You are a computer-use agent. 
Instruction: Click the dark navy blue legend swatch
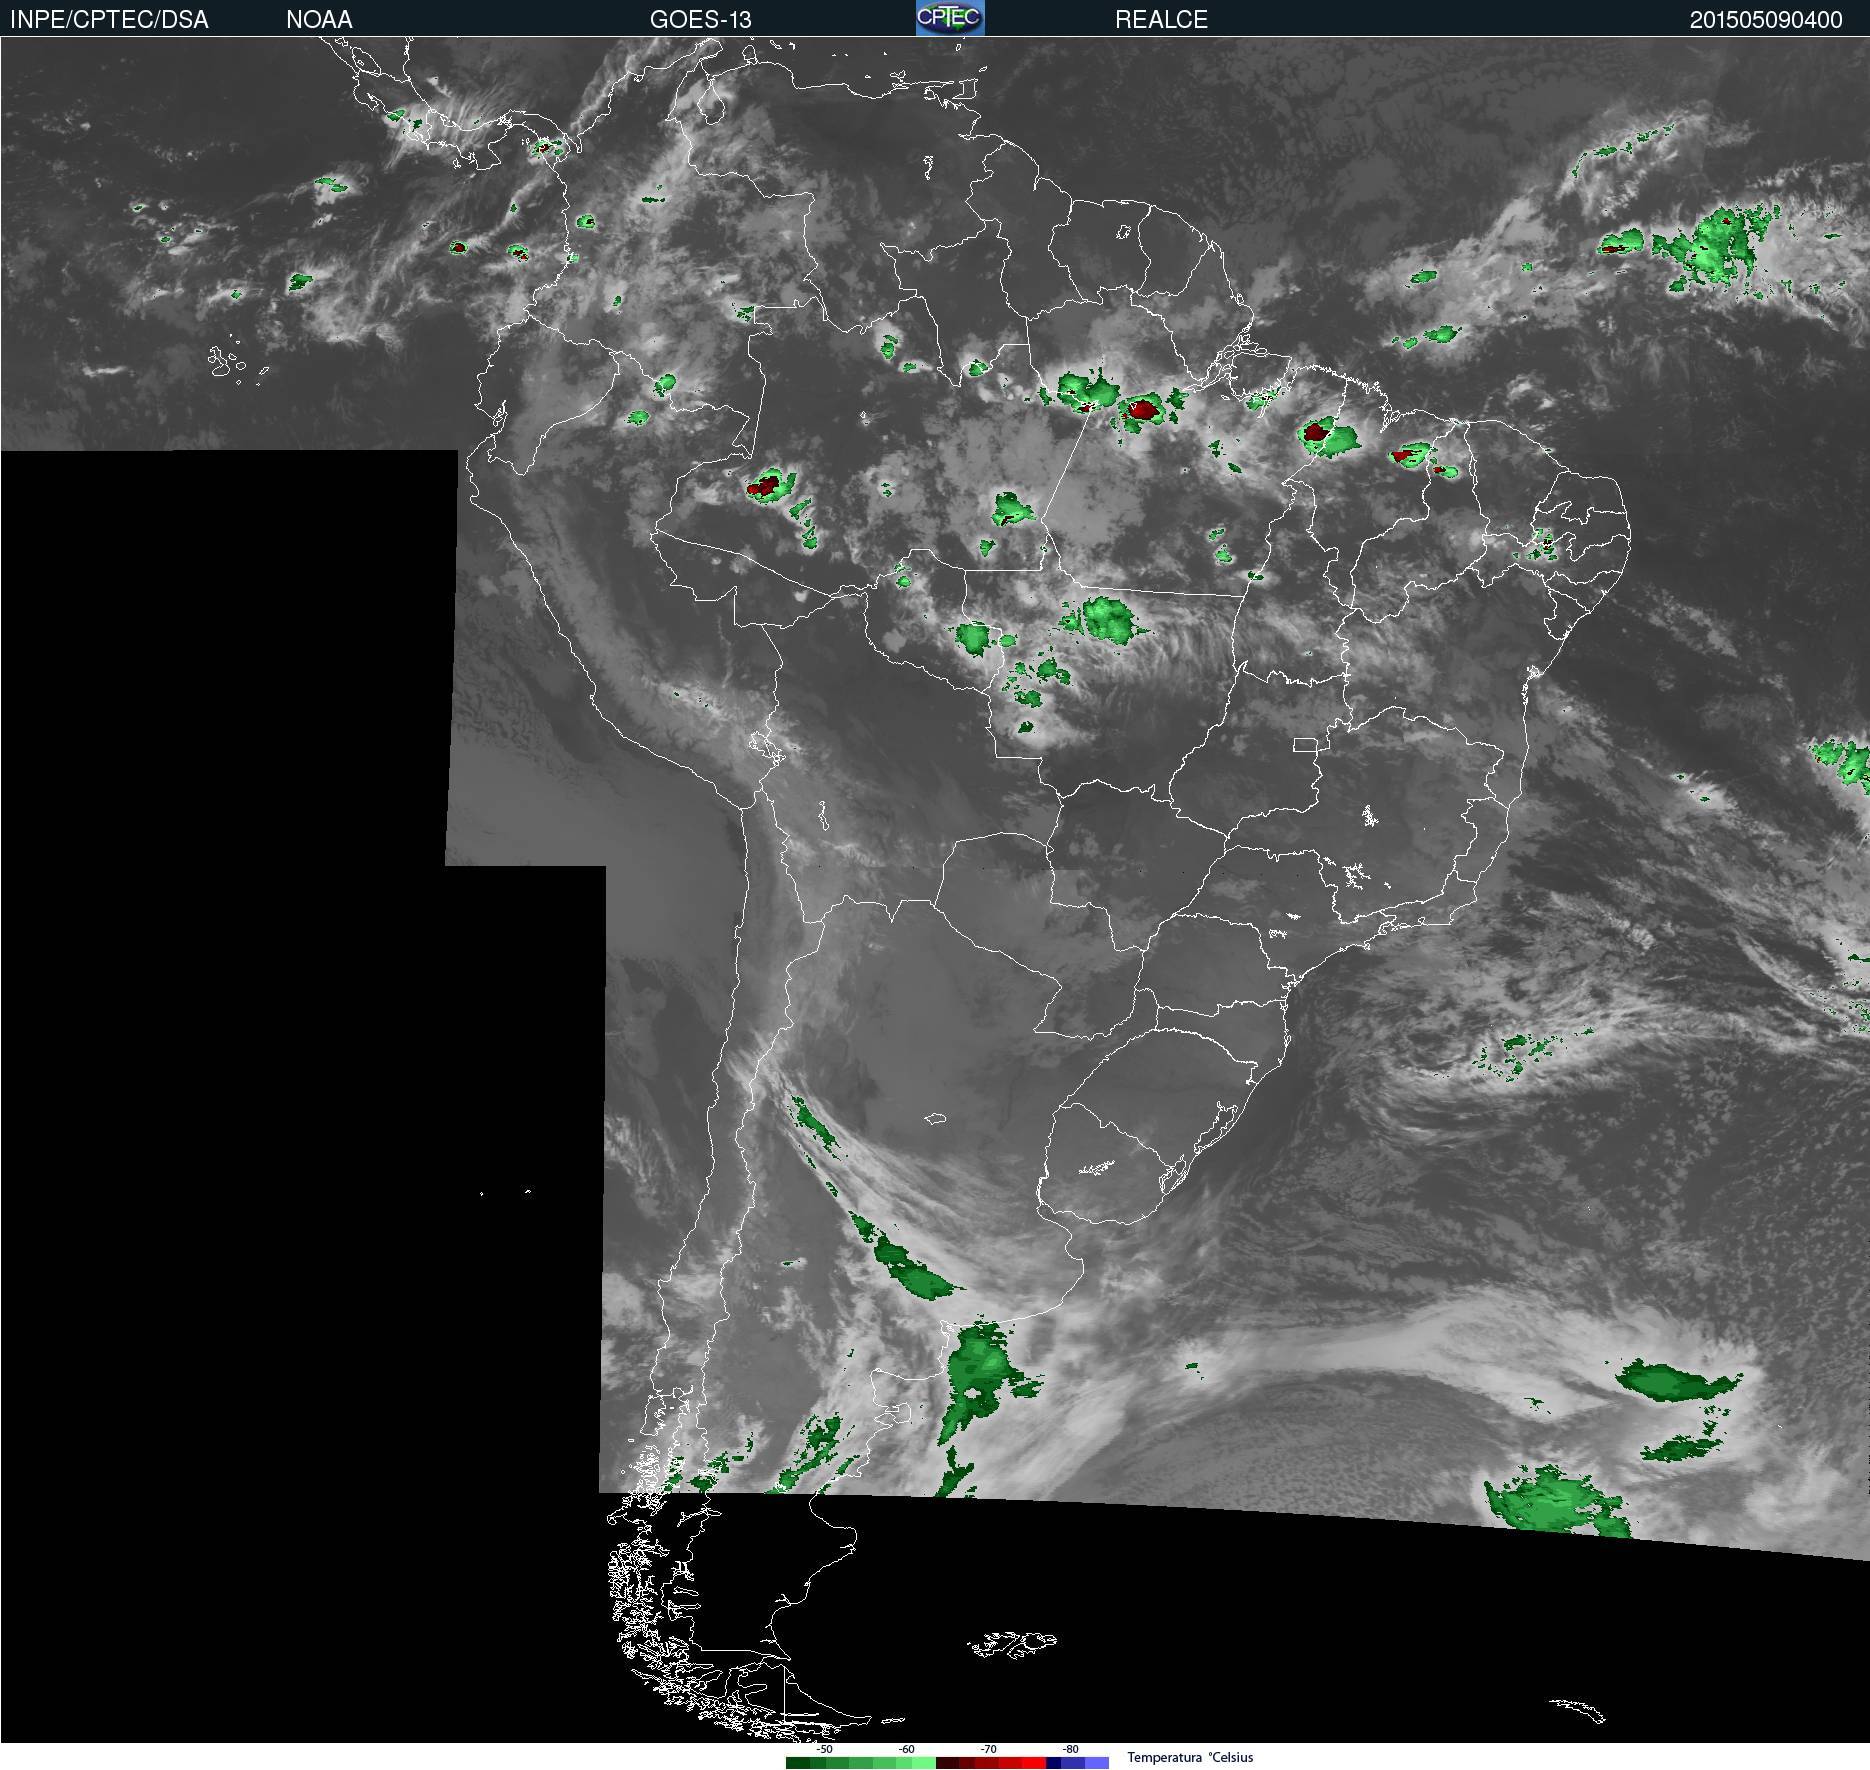coord(1053,1763)
